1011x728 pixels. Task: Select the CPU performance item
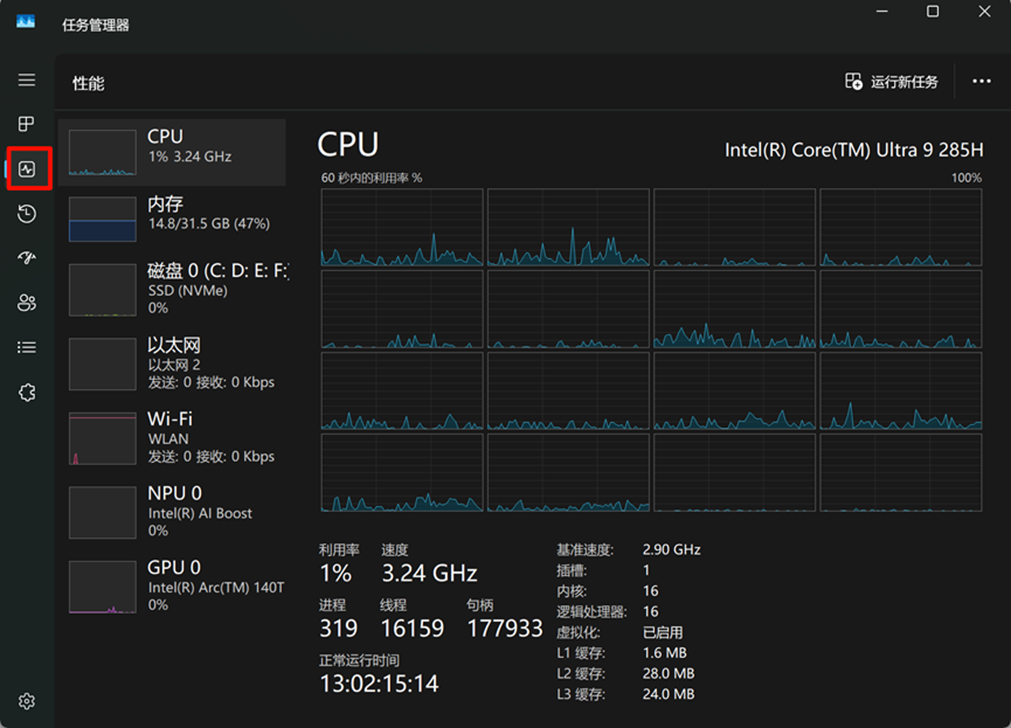click(172, 152)
